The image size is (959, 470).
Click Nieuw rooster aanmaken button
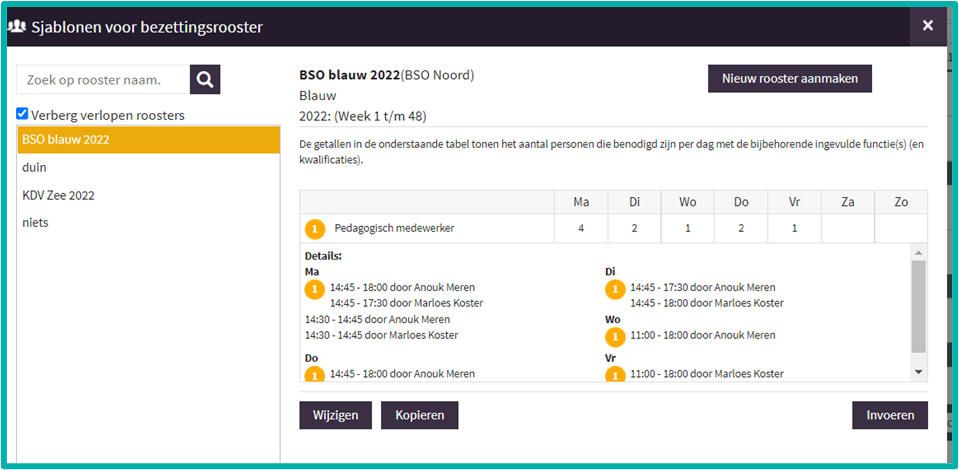789,79
